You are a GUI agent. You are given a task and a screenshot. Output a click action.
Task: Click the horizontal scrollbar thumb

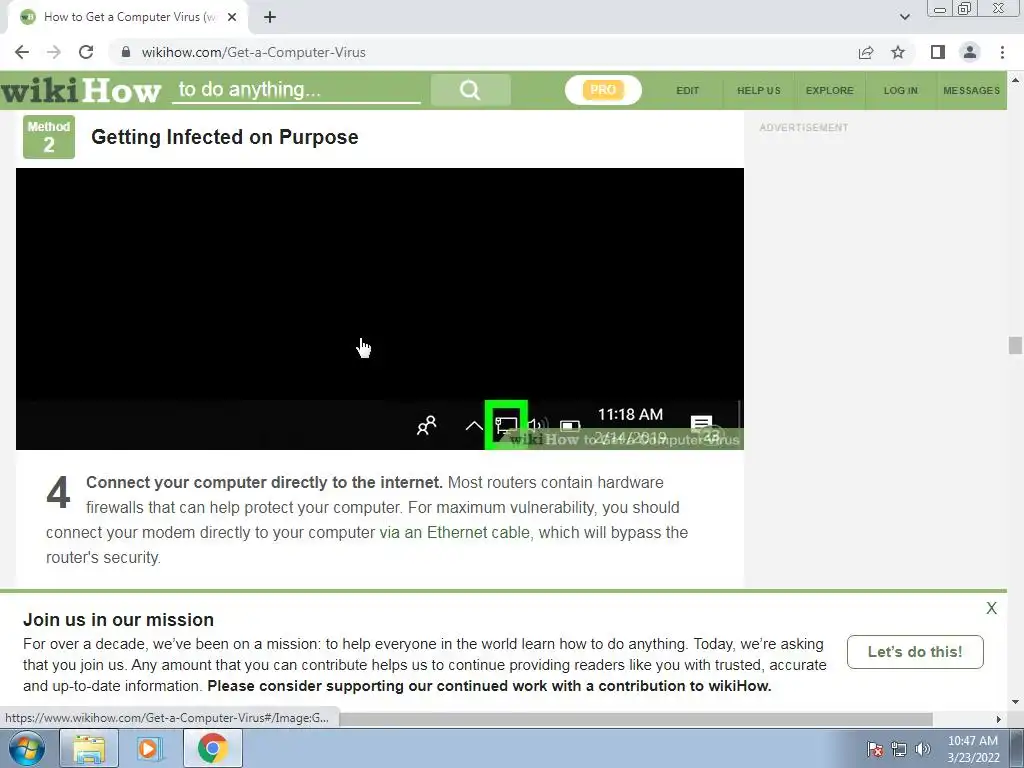[x=635, y=719]
